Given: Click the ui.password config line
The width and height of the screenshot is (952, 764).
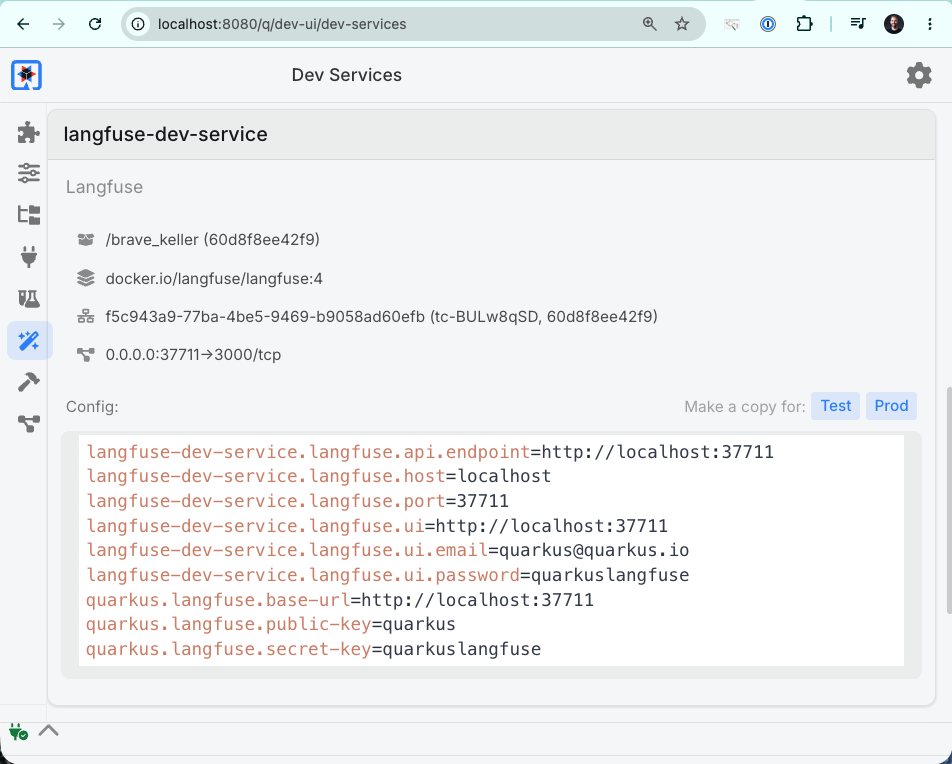Looking at the screenshot, I should pos(387,575).
